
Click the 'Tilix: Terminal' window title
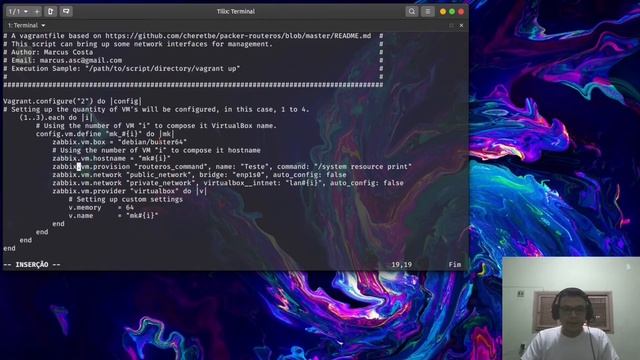[x=236, y=11]
